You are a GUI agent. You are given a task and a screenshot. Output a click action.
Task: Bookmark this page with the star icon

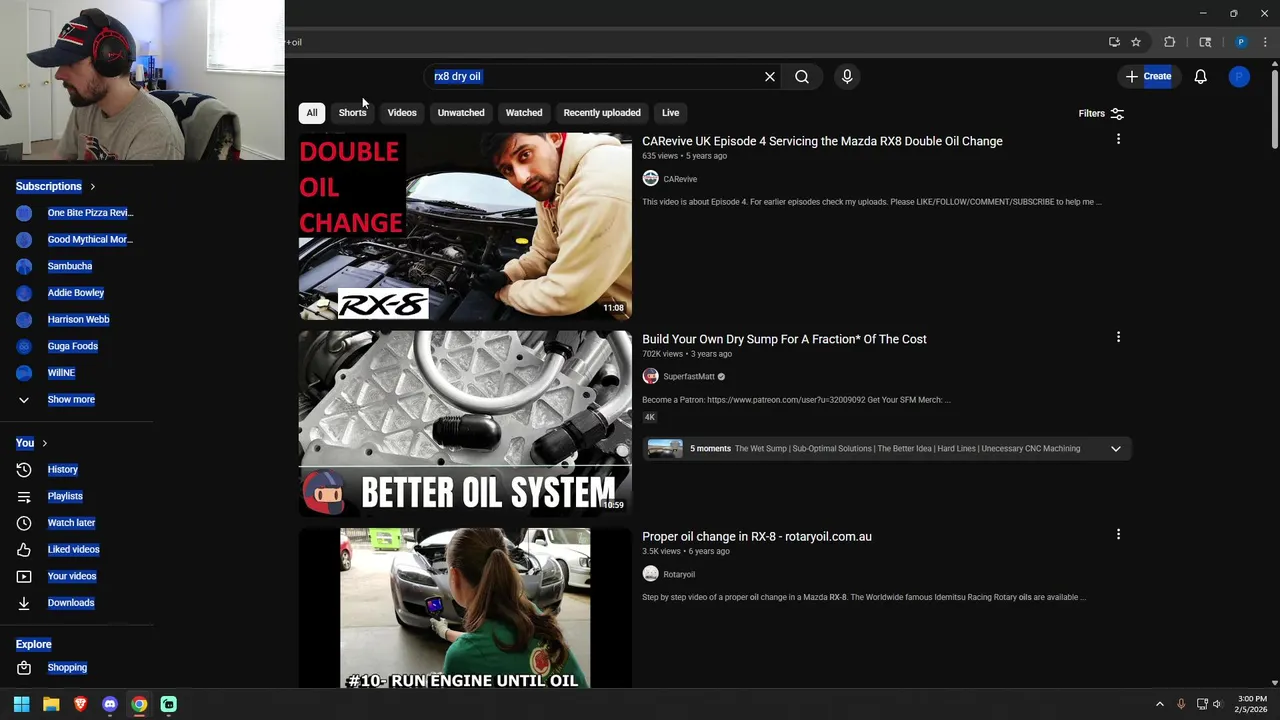tap(1136, 42)
